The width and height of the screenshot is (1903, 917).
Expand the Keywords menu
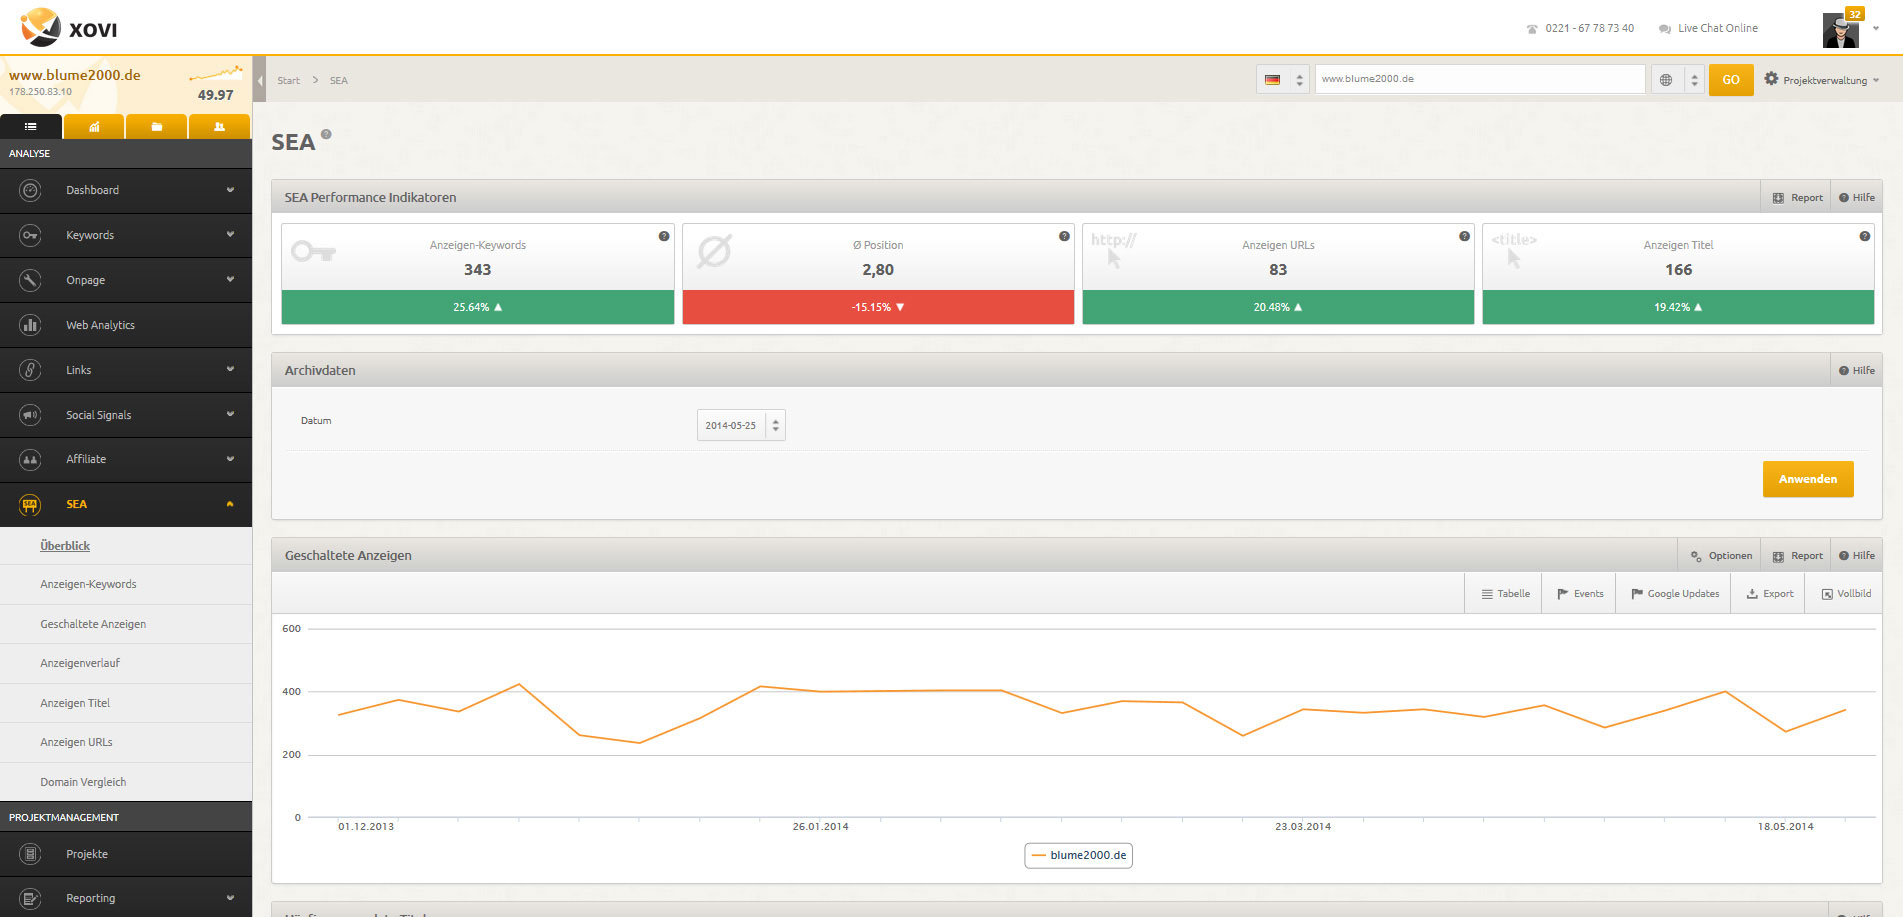click(230, 235)
